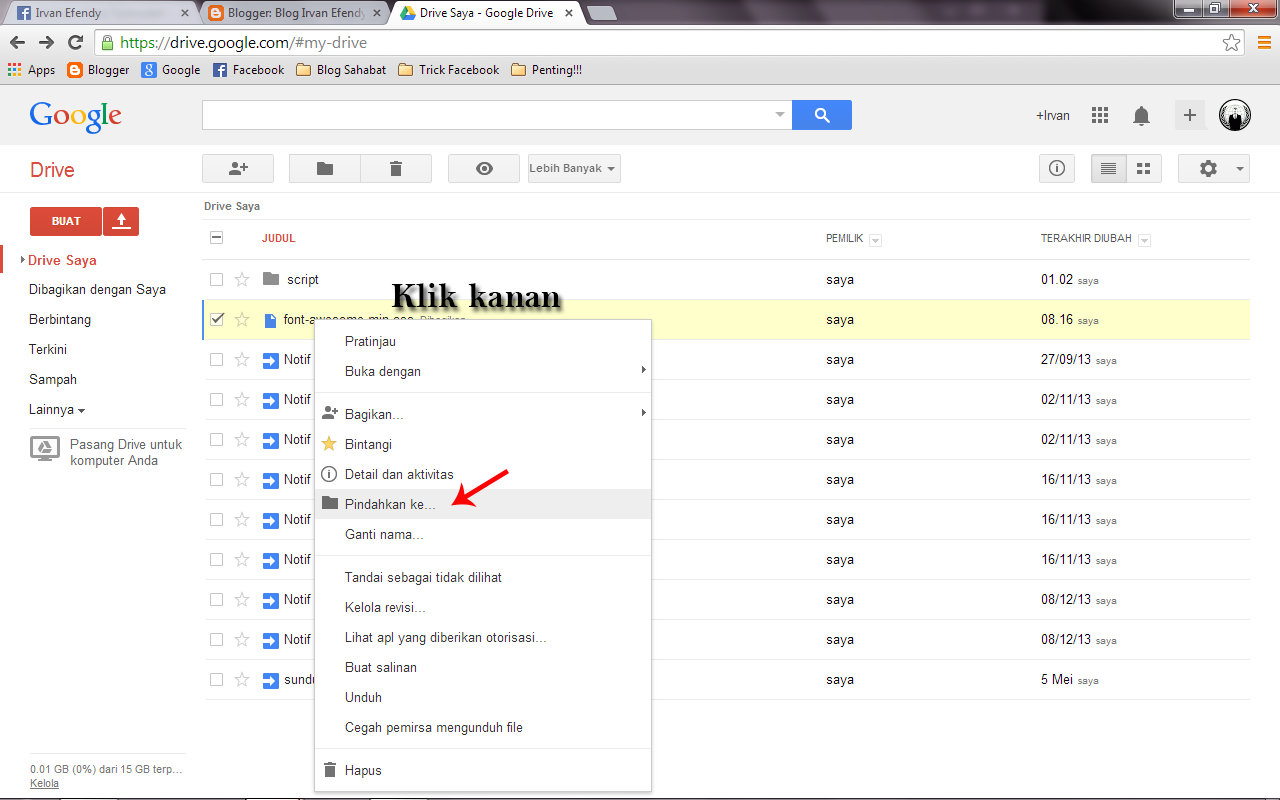Tick the checkbox for the script folder
Screen dimensions: 1280x800
click(x=217, y=280)
